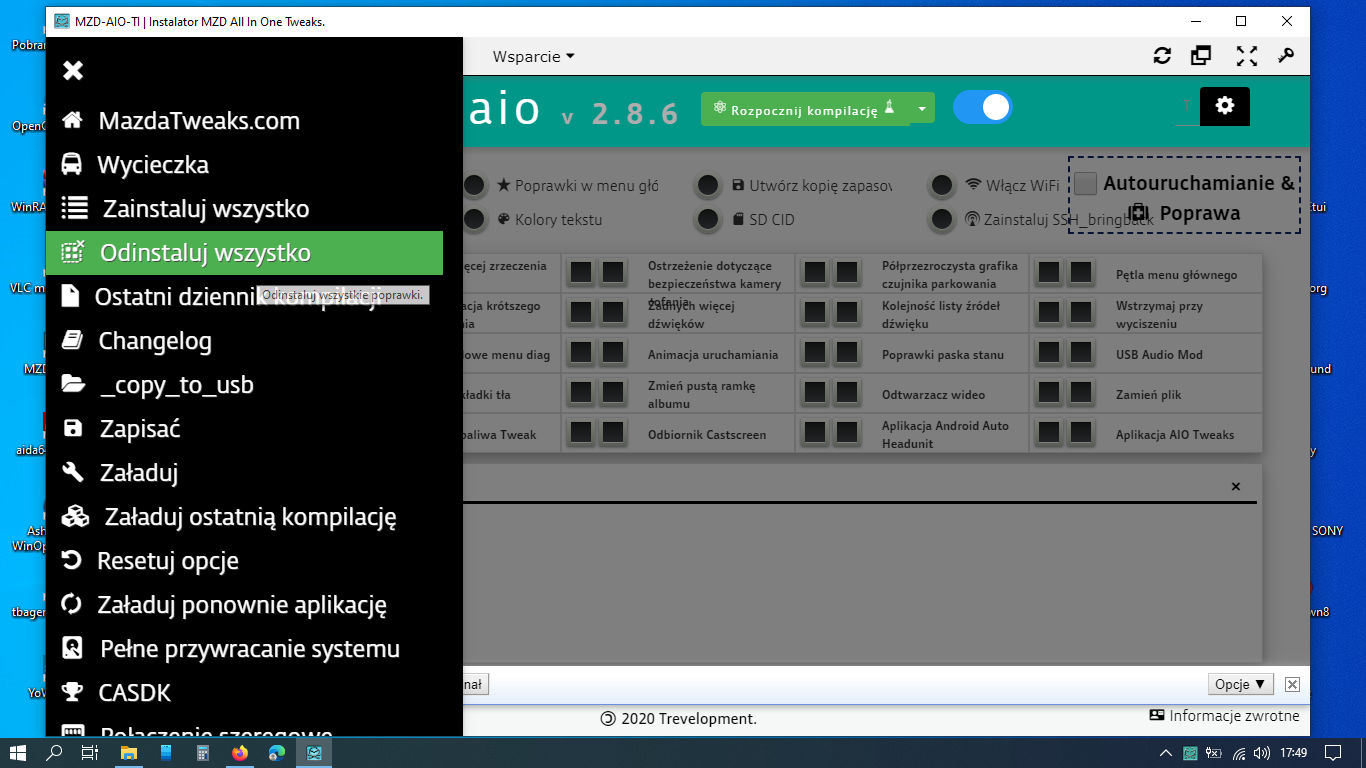Expand the dropdown arrow beside Rozpocznij kompilację

click(922, 108)
